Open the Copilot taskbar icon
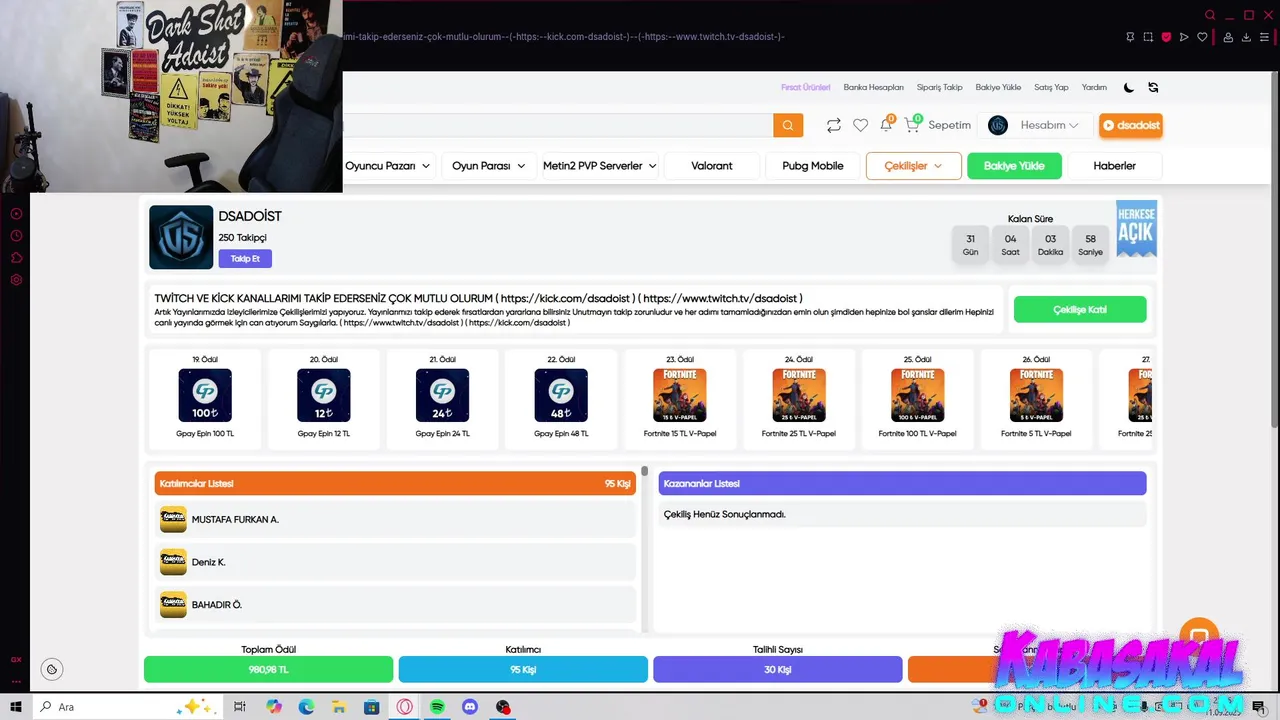 [x=274, y=707]
